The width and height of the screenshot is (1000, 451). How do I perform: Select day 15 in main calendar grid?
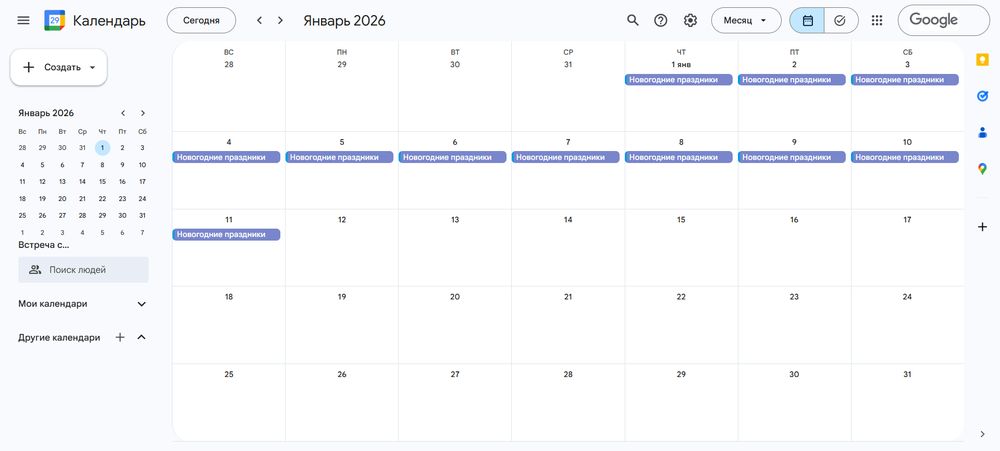tap(681, 219)
